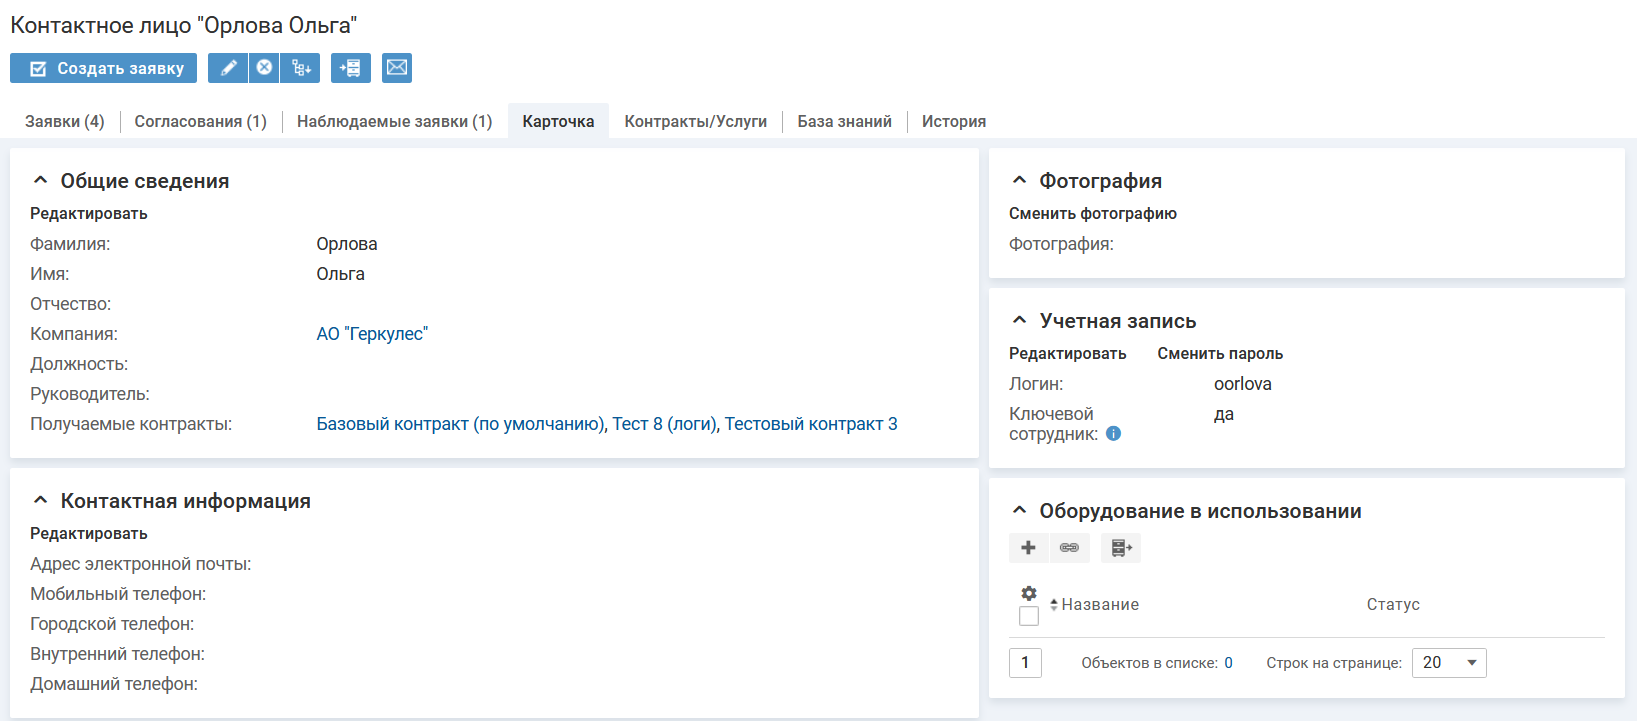Click the Статус column header
The image size is (1637, 721).
click(1393, 605)
